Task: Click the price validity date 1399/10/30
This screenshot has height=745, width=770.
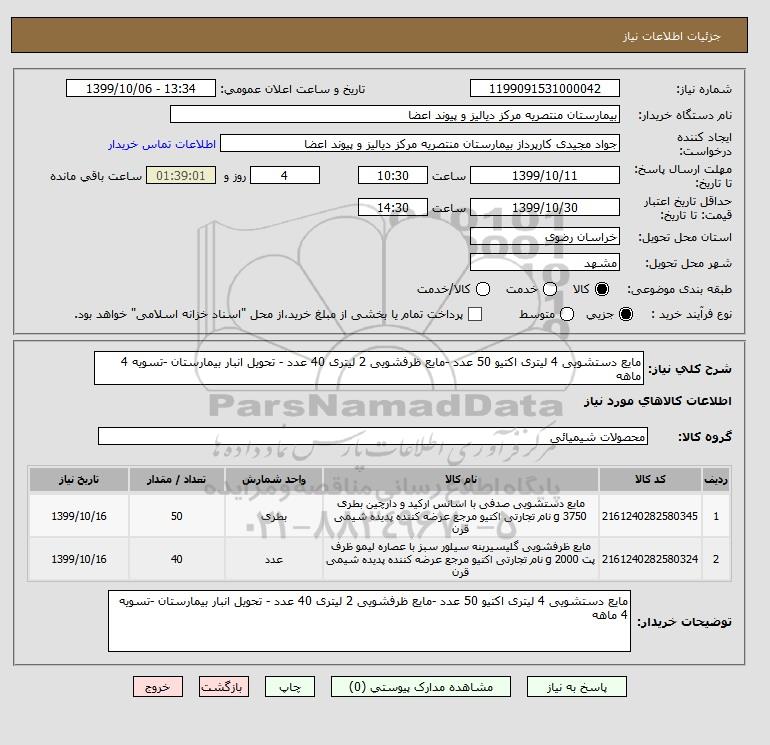Action: (545, 207)
